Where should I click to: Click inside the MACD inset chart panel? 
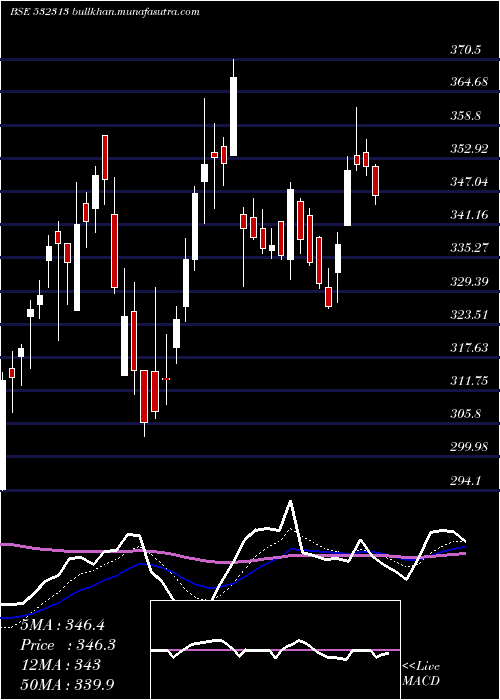pyautogui.click(x=275, y=650)
